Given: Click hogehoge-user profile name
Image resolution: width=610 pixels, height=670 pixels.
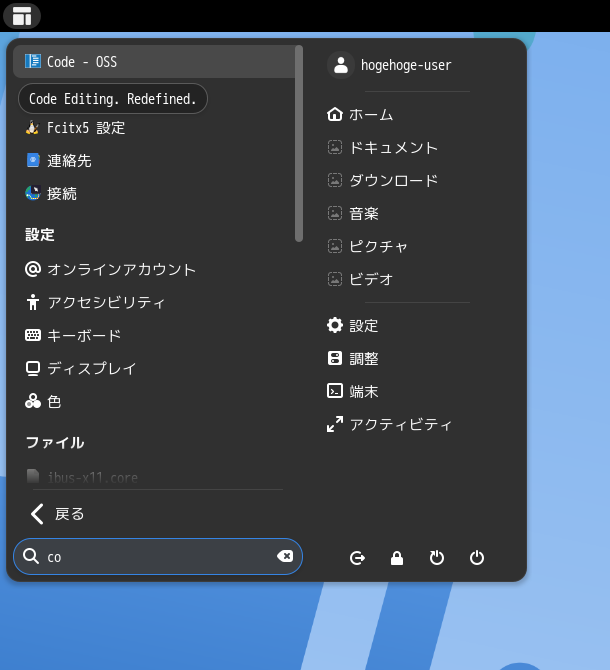Looking at the screenshot, I should click(x=406, y=65).
